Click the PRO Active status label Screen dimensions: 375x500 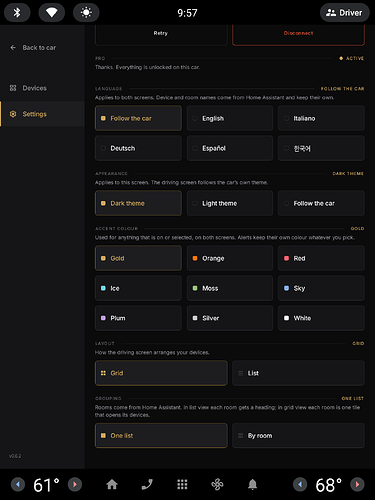[352, 58]
